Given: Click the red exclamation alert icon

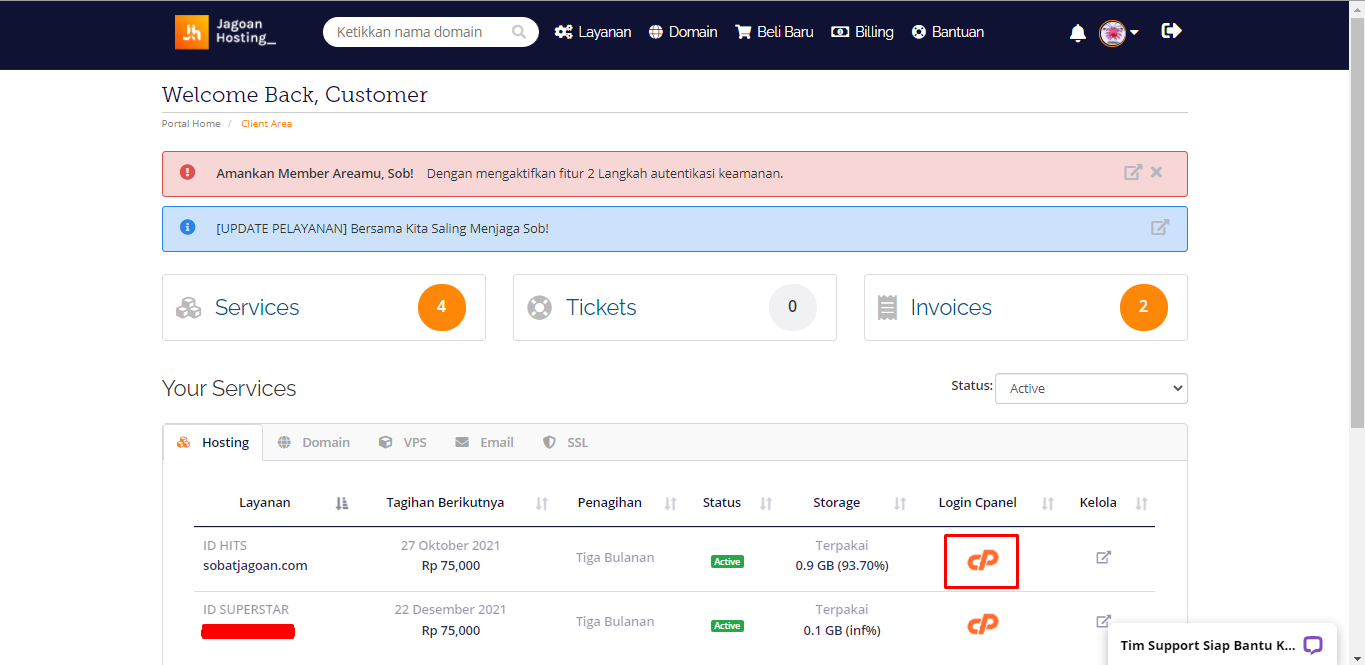Looking at the screenshot, I should pyautogui.click(x=187, y=172).
